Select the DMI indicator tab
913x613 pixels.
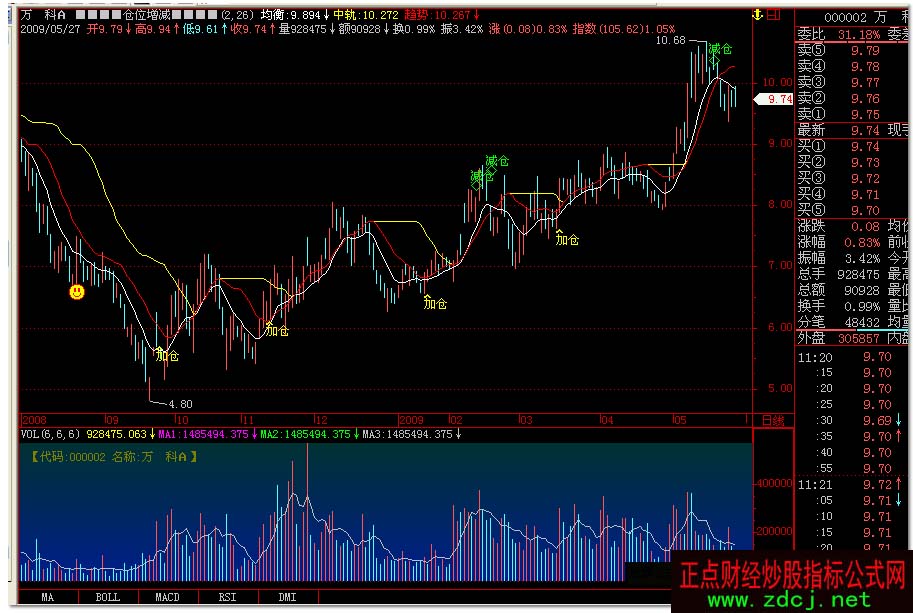coord(287,597)
